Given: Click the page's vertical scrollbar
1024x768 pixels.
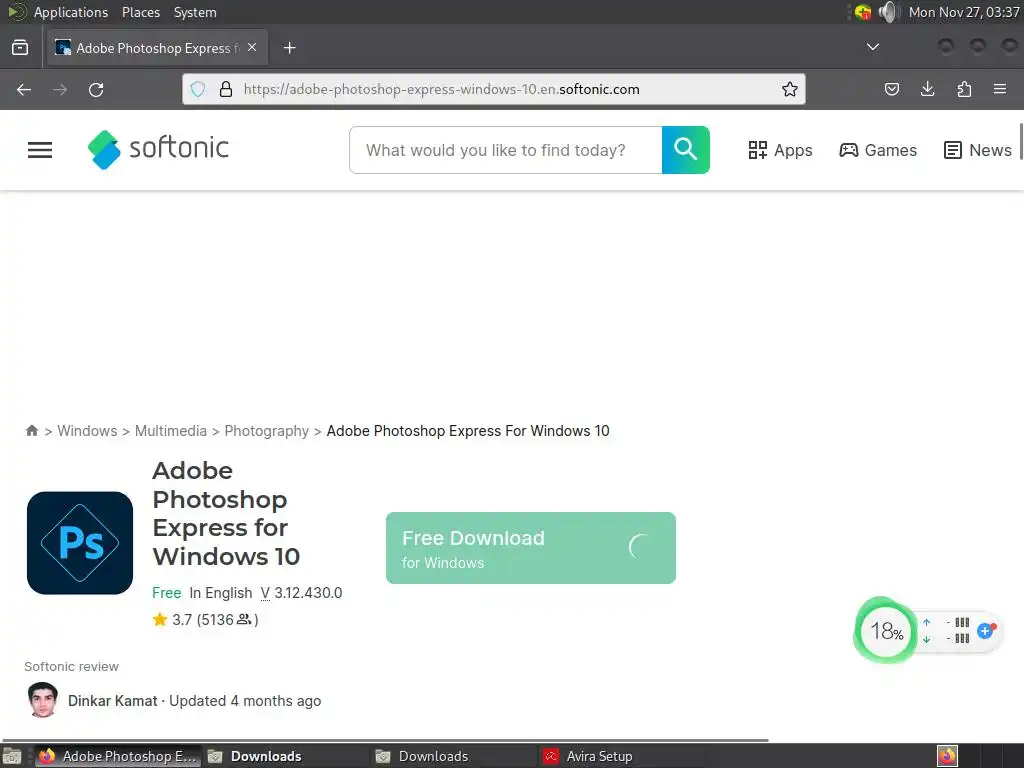Looking at the screenshot, I should (1021, 140).
